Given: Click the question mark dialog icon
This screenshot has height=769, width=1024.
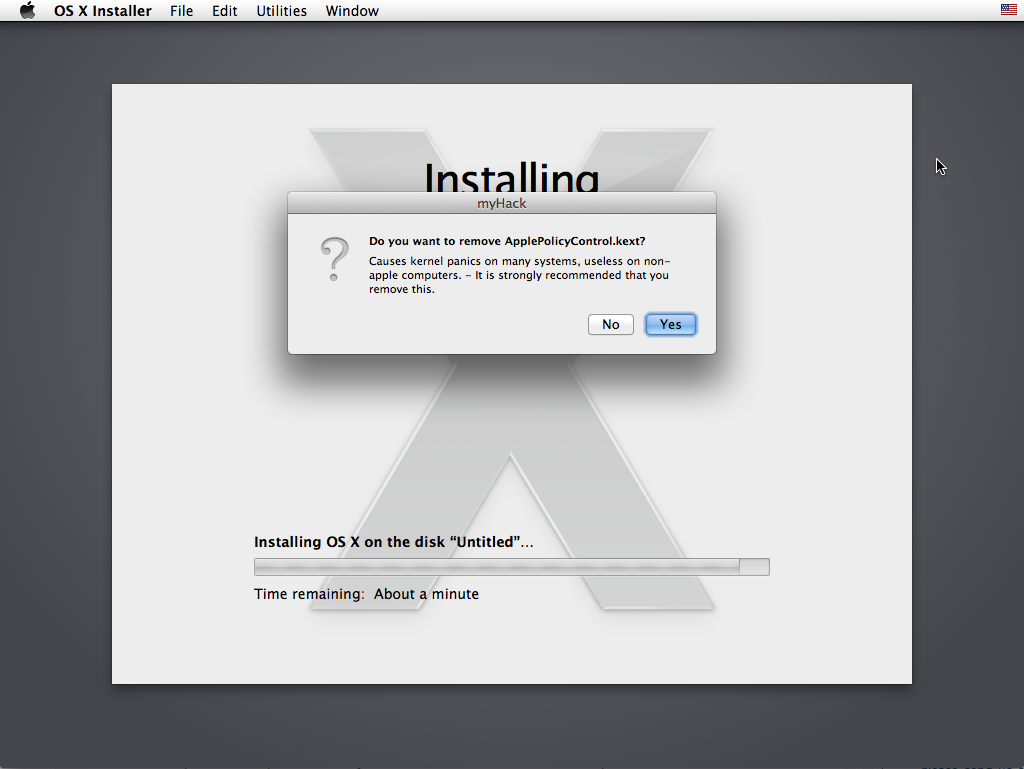Looking at the screenshot, I should tap(334, 259).
